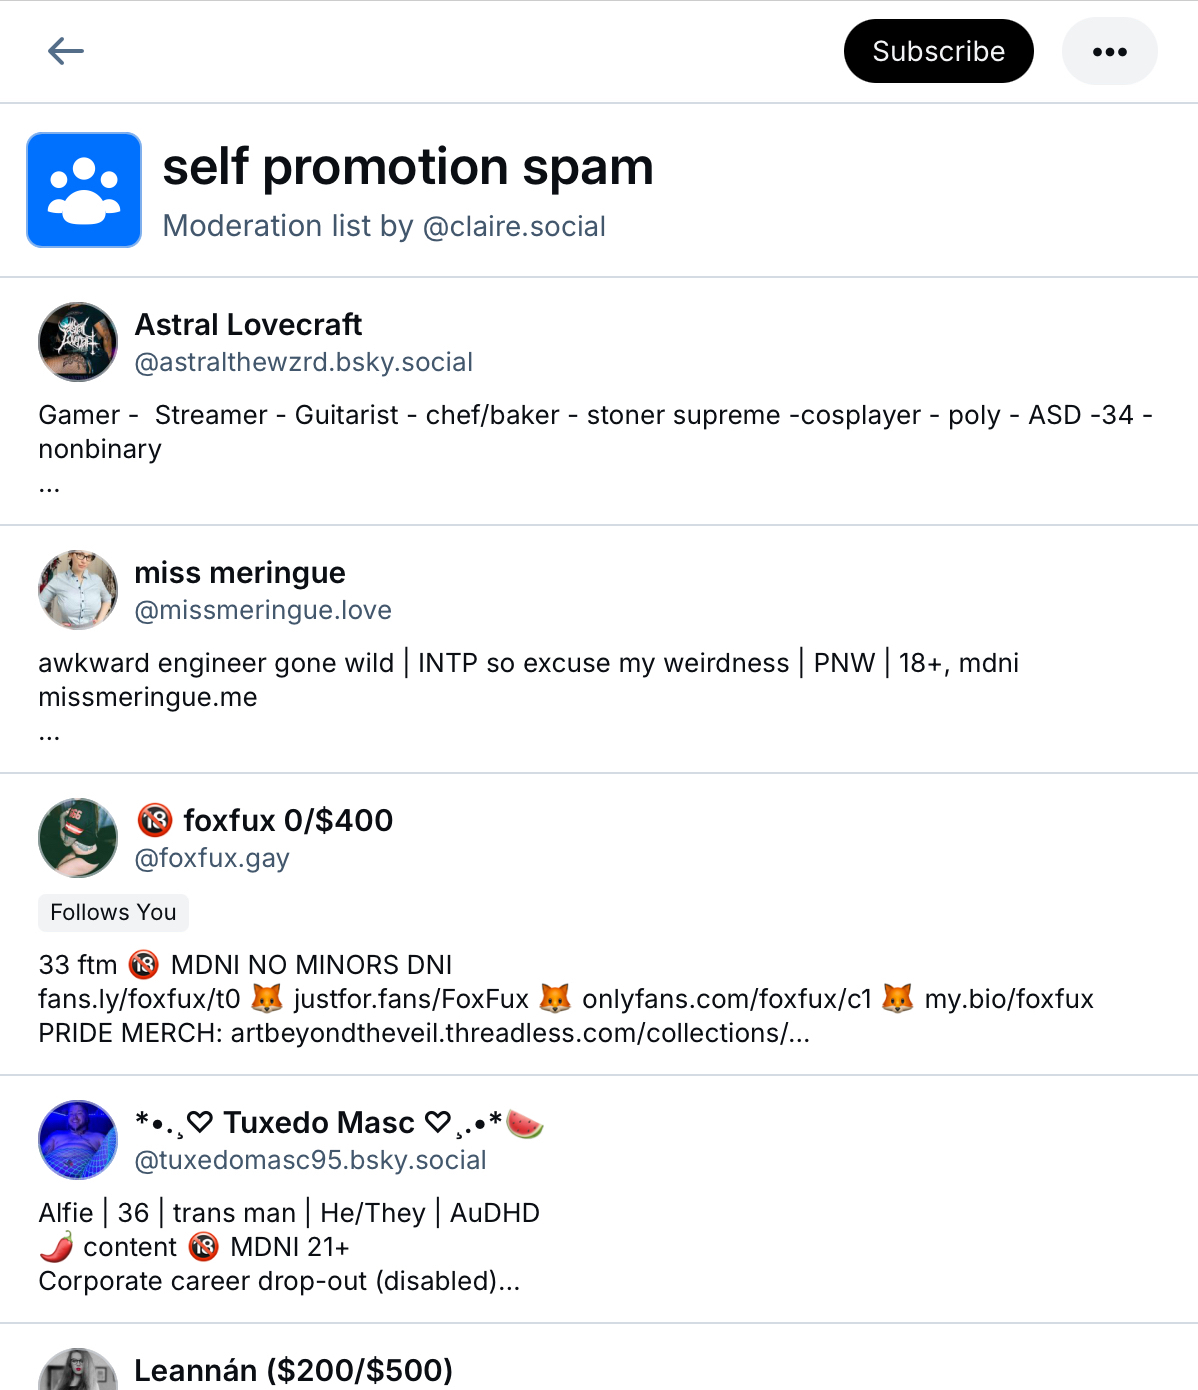Click the 18+ badge beside foxfux's name
This screenshot has height=1390, width=1198.
(x=155, y=821)
